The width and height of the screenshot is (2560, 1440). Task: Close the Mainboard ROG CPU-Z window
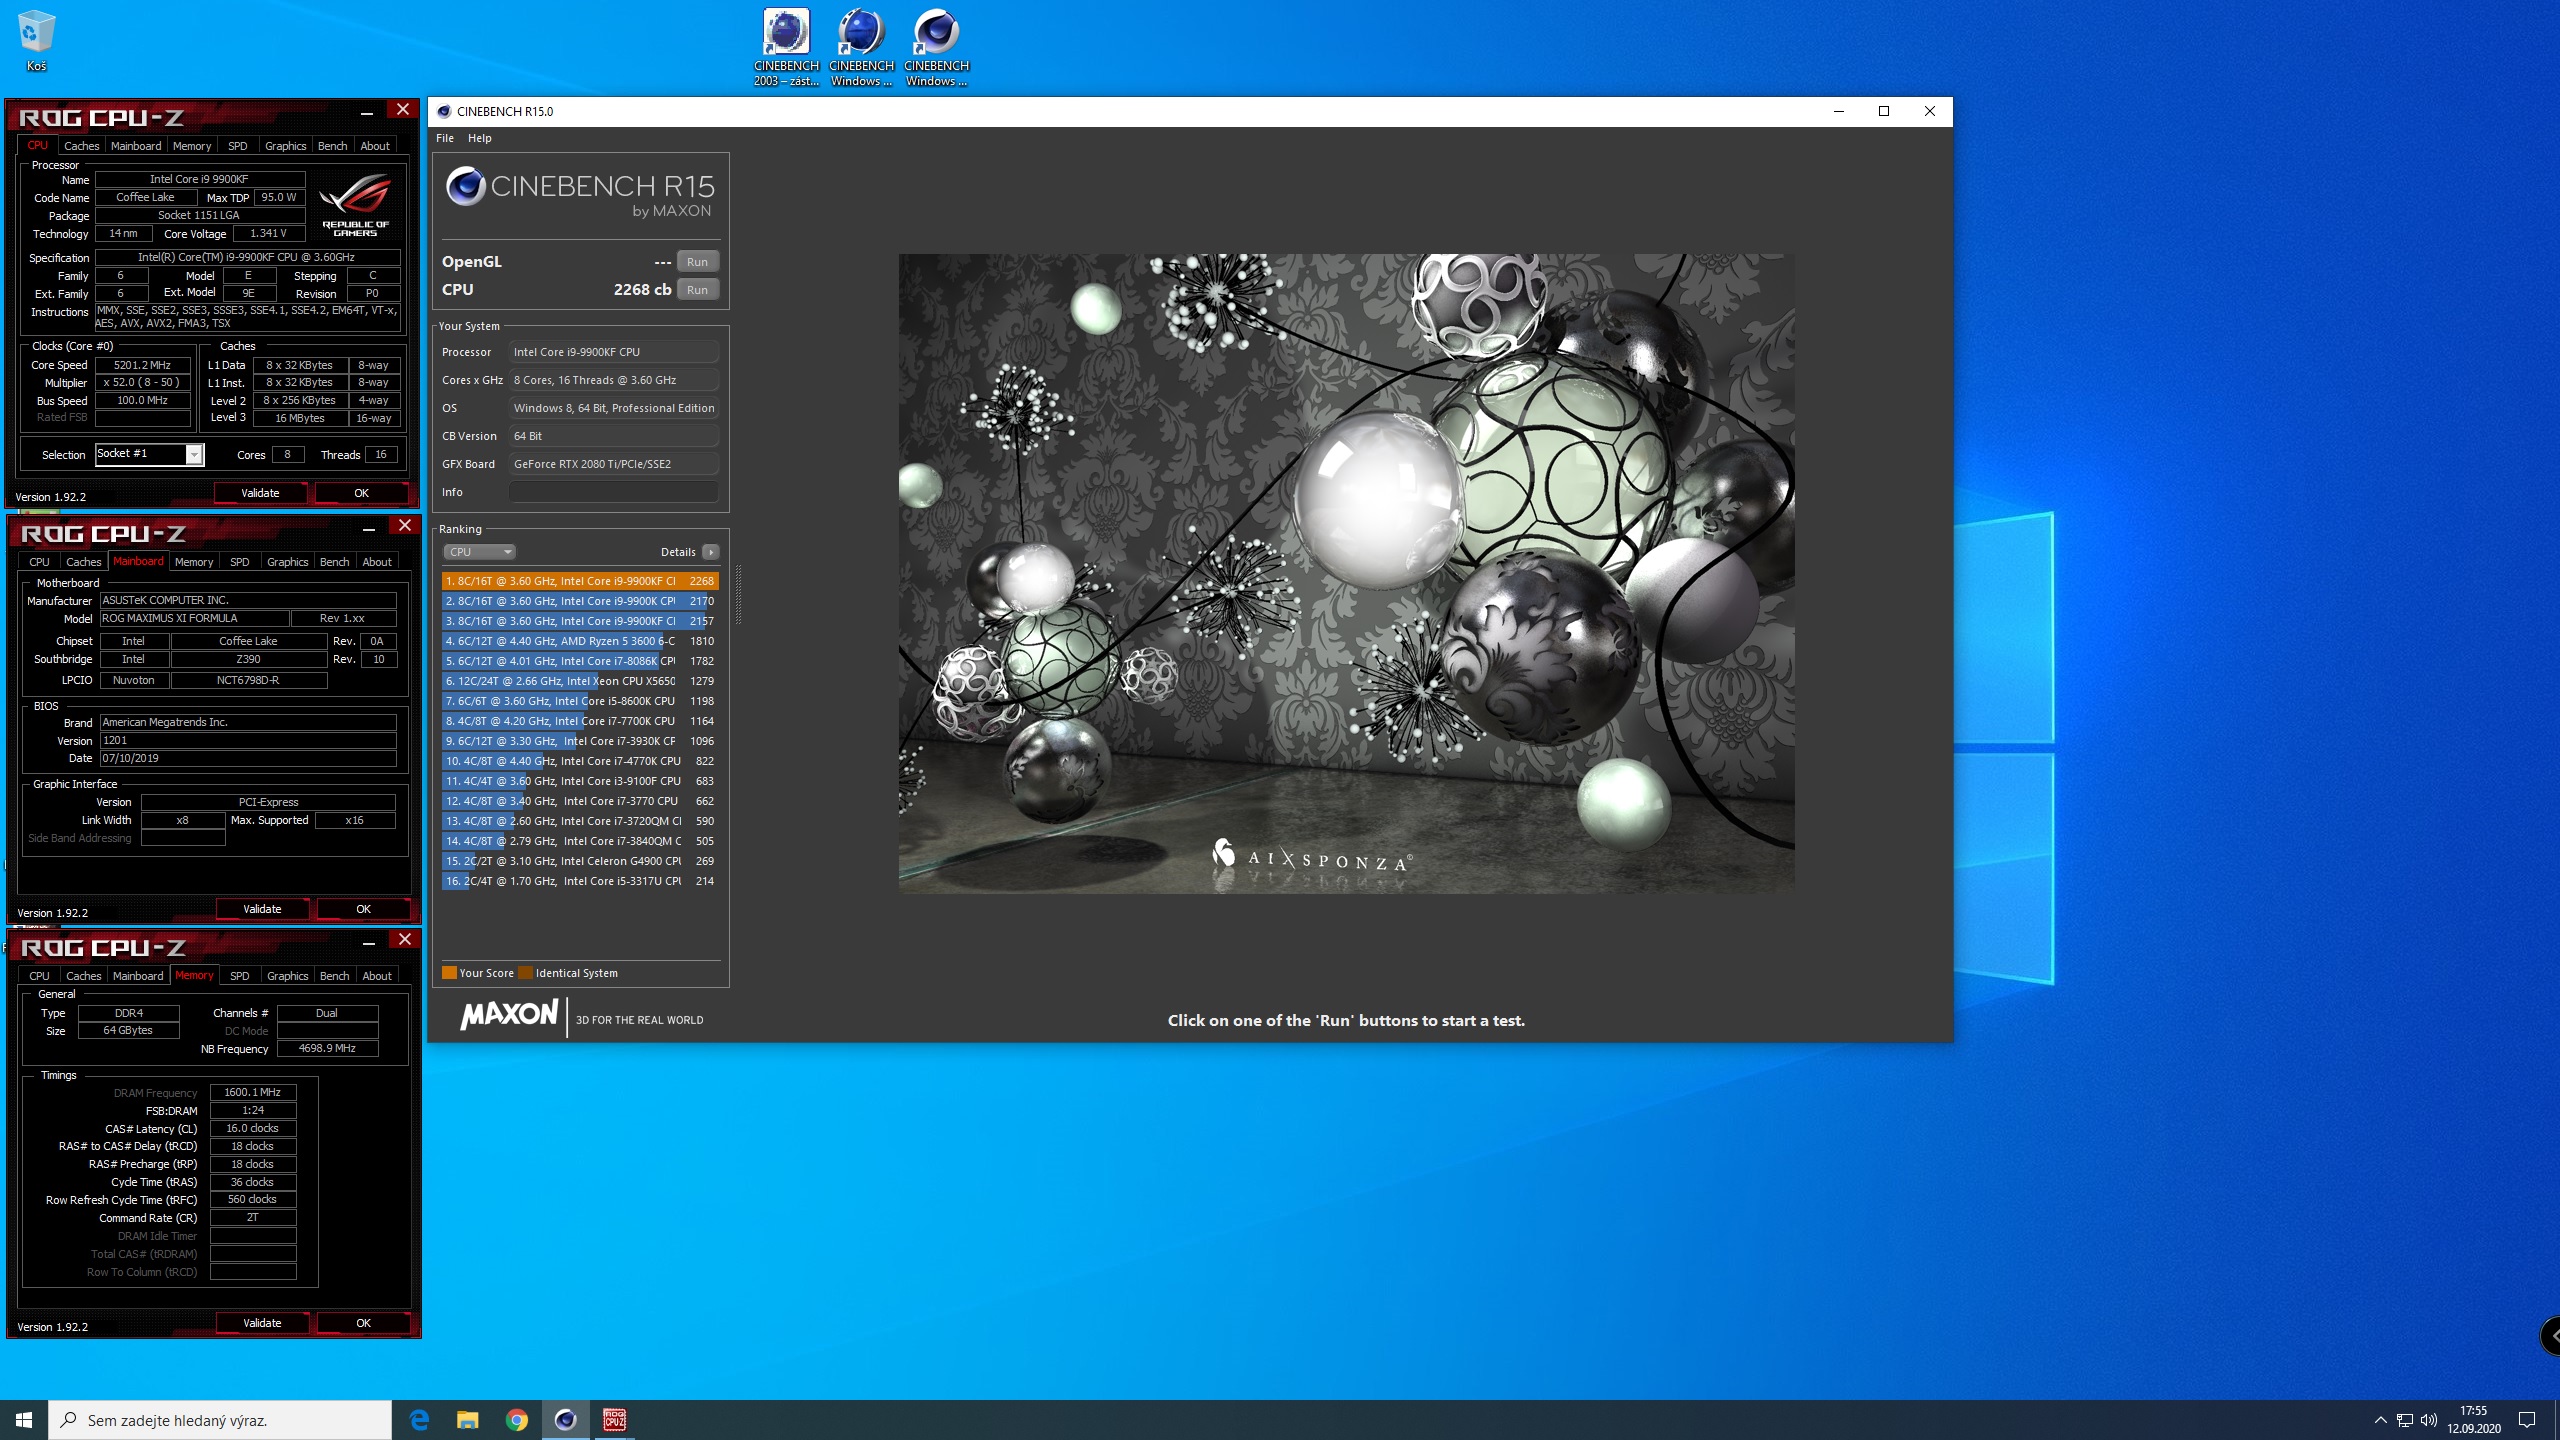coord(405,526)
